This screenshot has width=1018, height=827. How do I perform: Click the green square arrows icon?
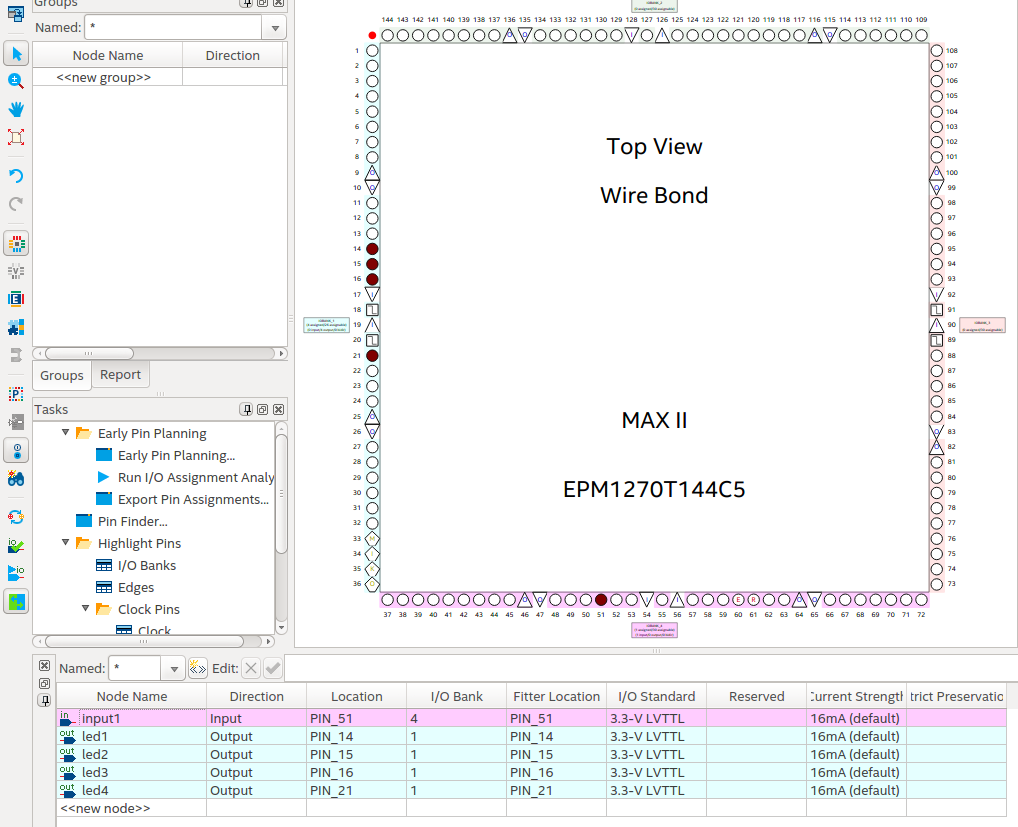16,602
